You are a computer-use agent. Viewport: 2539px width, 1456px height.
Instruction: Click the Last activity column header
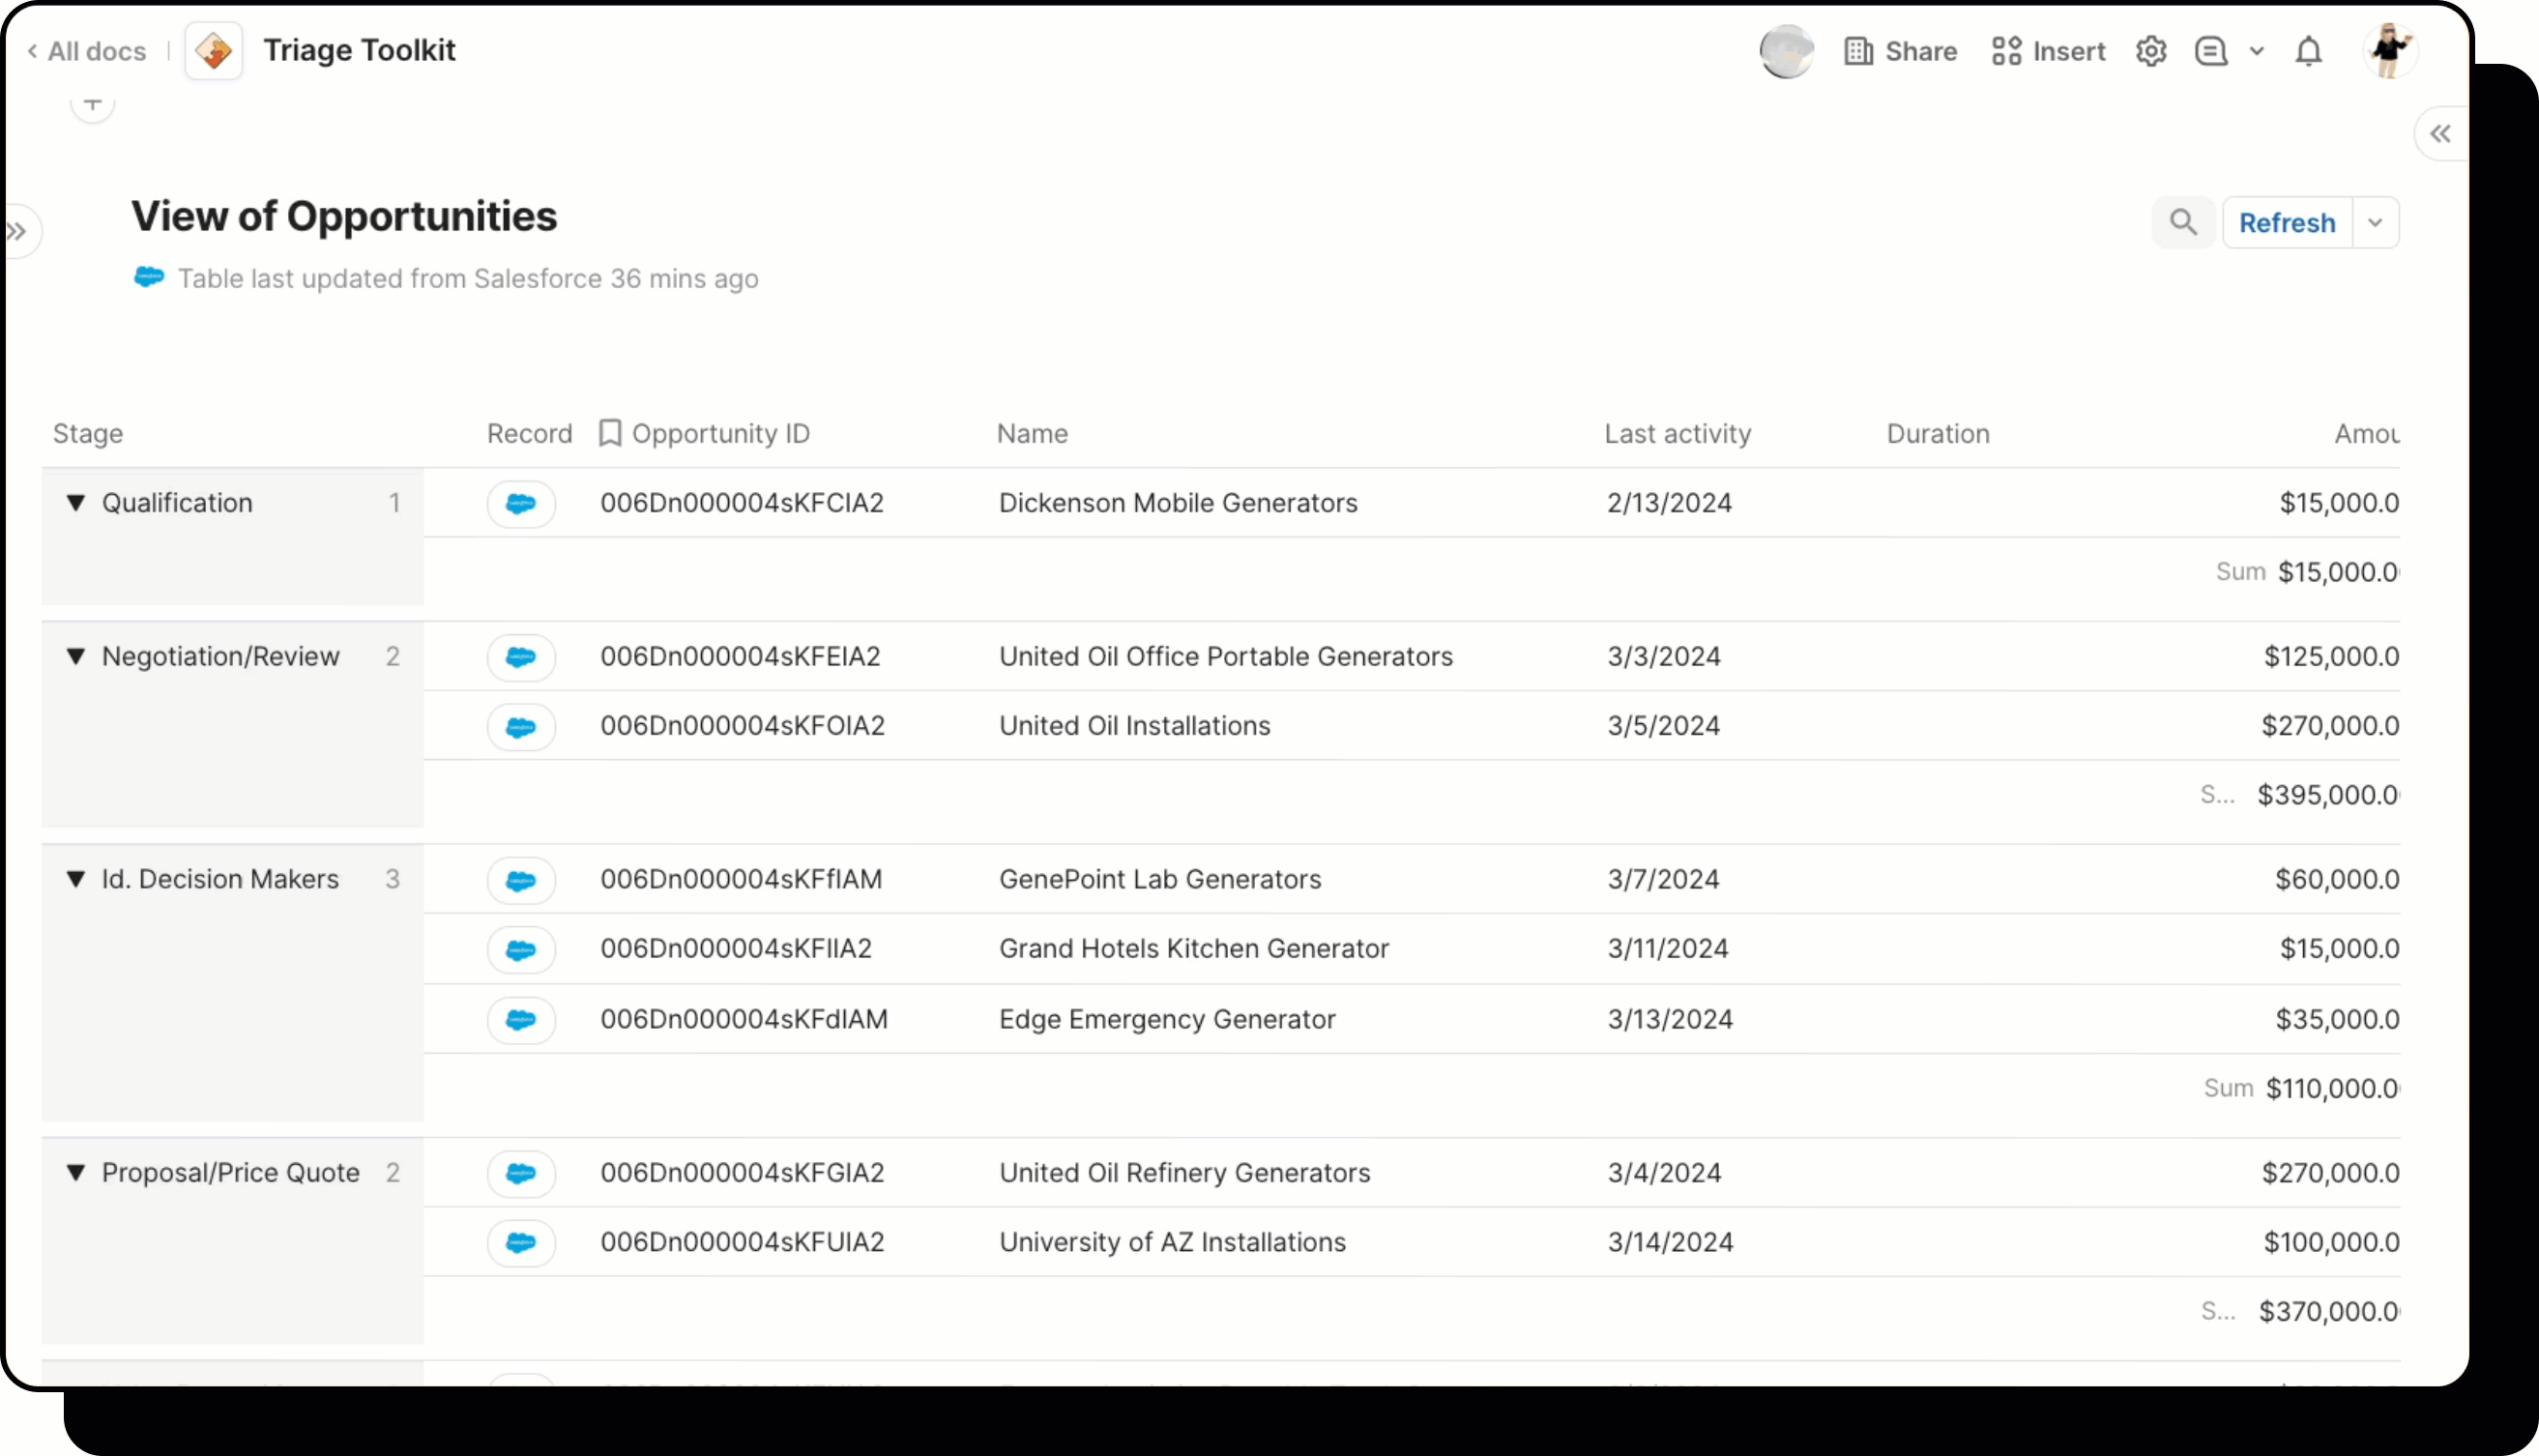(1678, 433)
